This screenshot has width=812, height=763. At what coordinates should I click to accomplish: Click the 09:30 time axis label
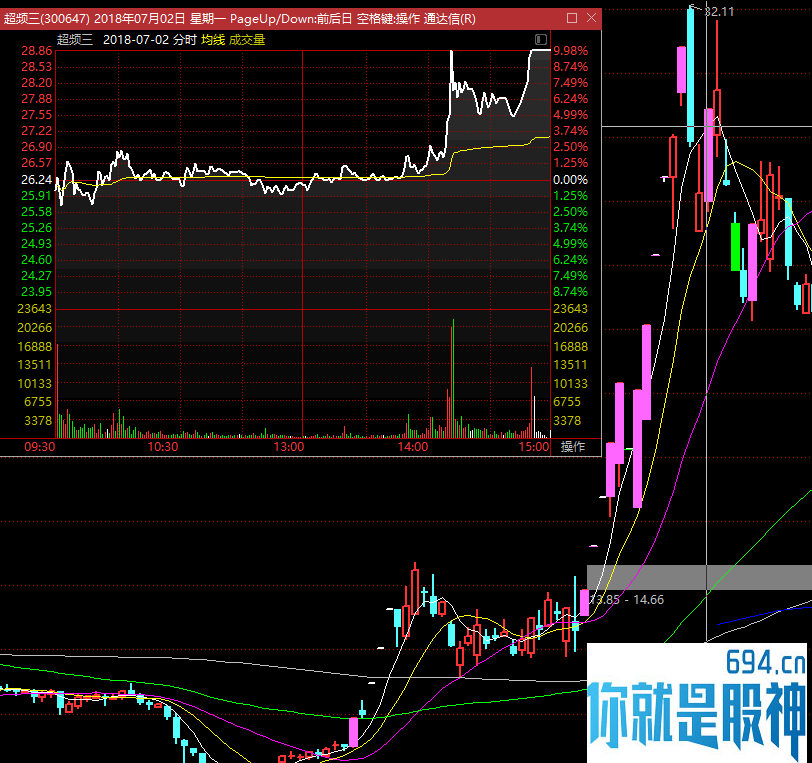39,447
